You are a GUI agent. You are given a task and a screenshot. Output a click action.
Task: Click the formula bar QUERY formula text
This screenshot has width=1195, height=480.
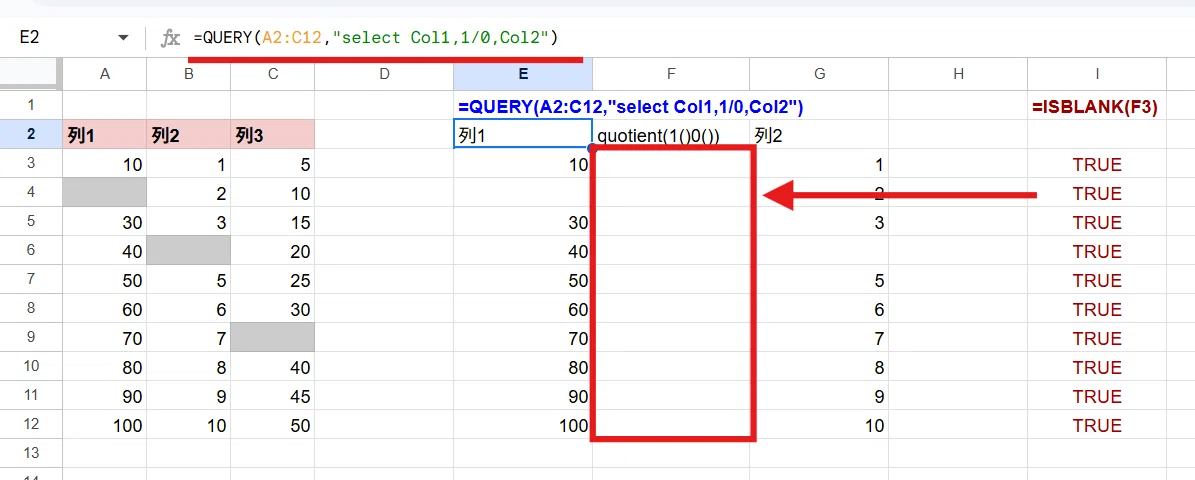click(x=376, y=37)
